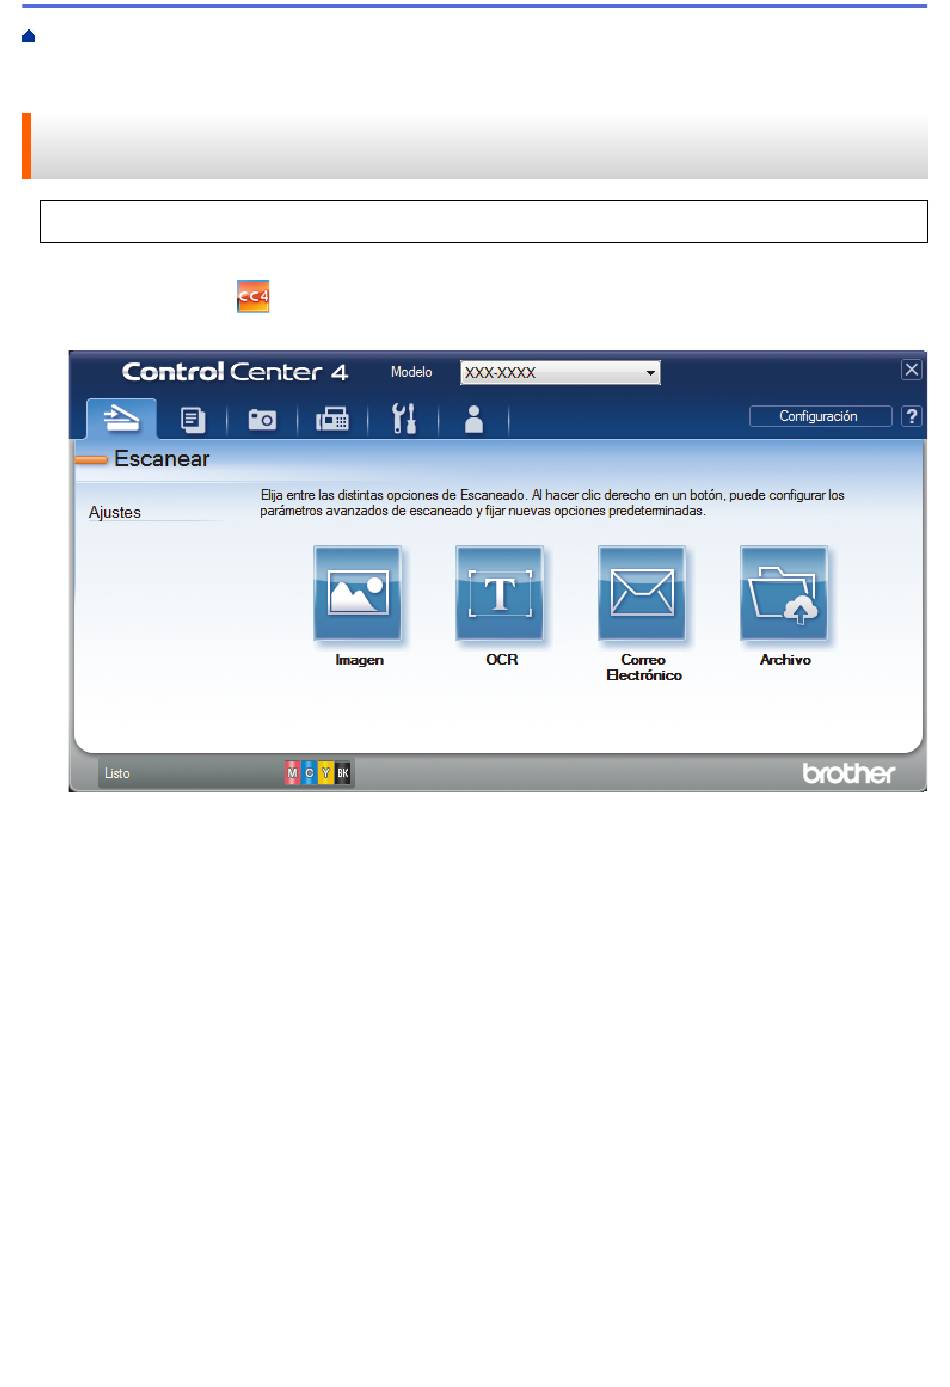Close the ControlCenter 4 window
Screen dimensions: 950x1387
pyautogui.click(x=912, y=370)
